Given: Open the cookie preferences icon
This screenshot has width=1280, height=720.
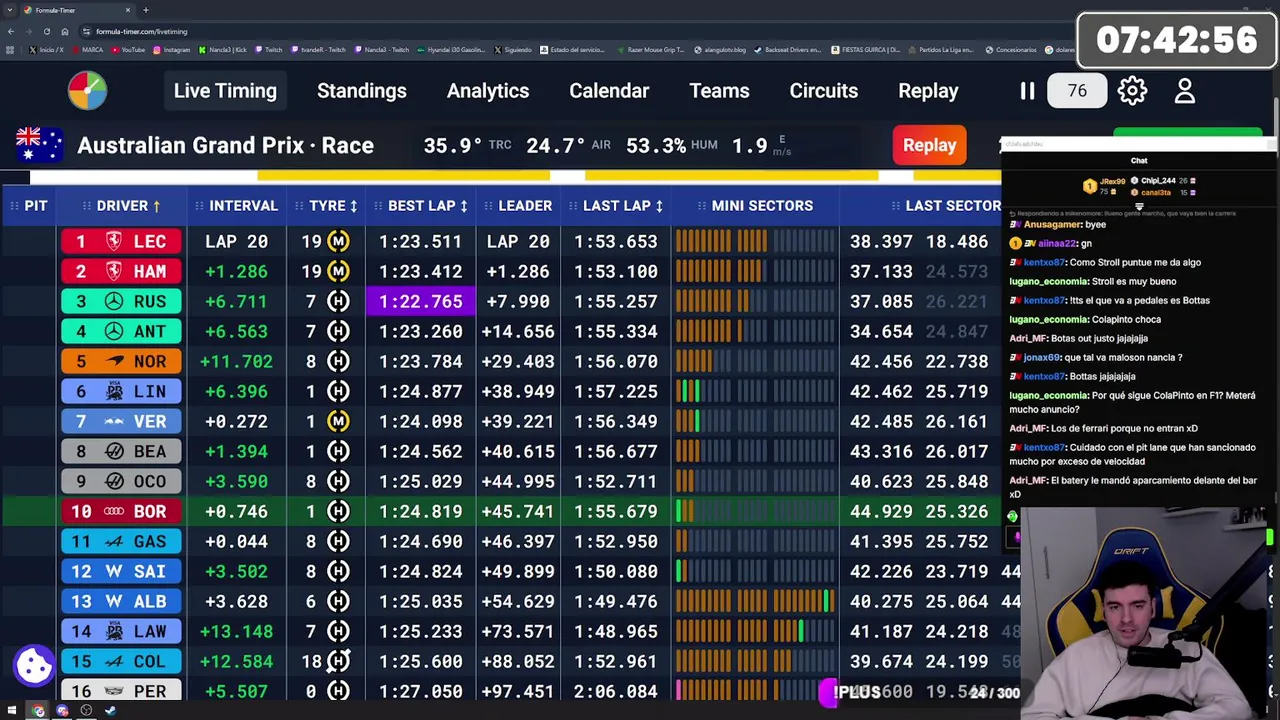Looking at the screenshot, I should (x=34, y=665).
